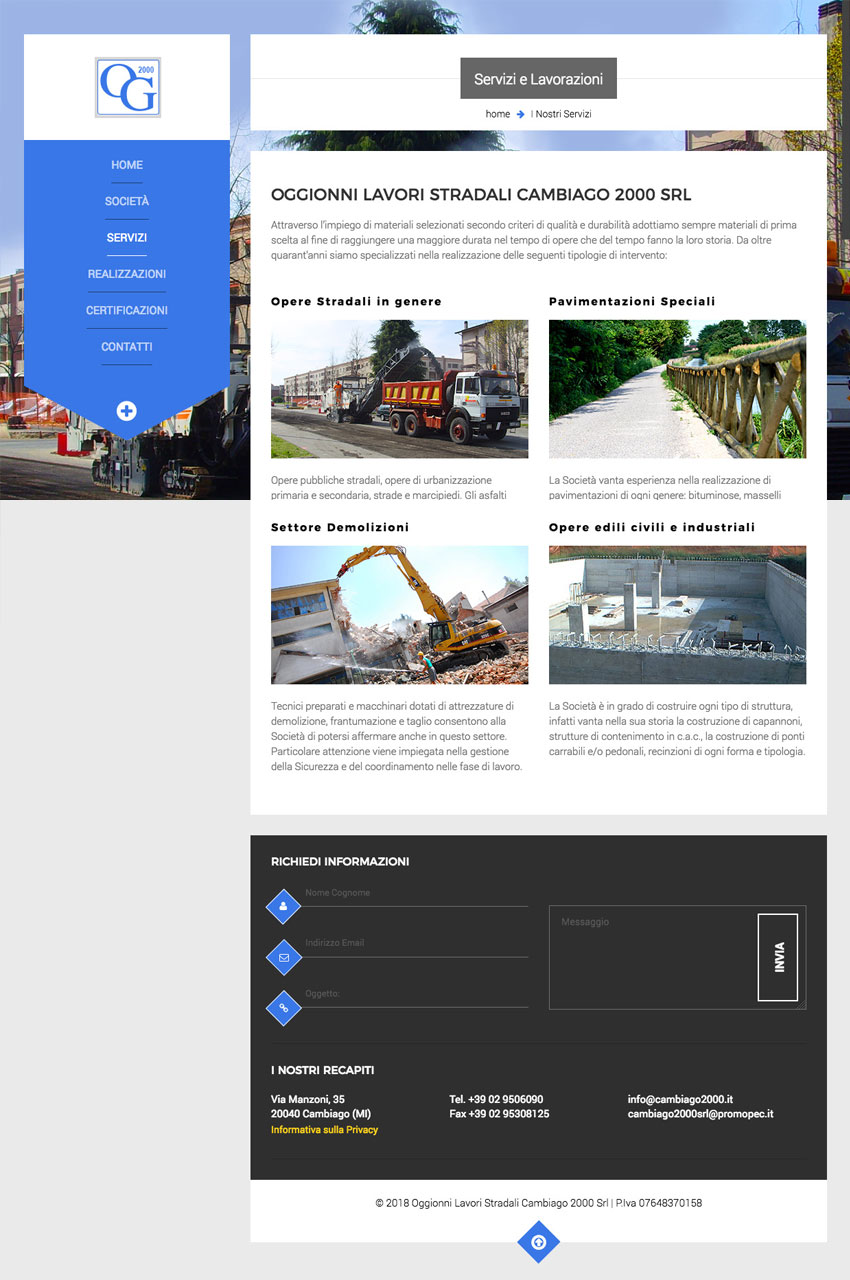
Task: Open the Opere Stradali truck image
Action: tap(399, 389)
